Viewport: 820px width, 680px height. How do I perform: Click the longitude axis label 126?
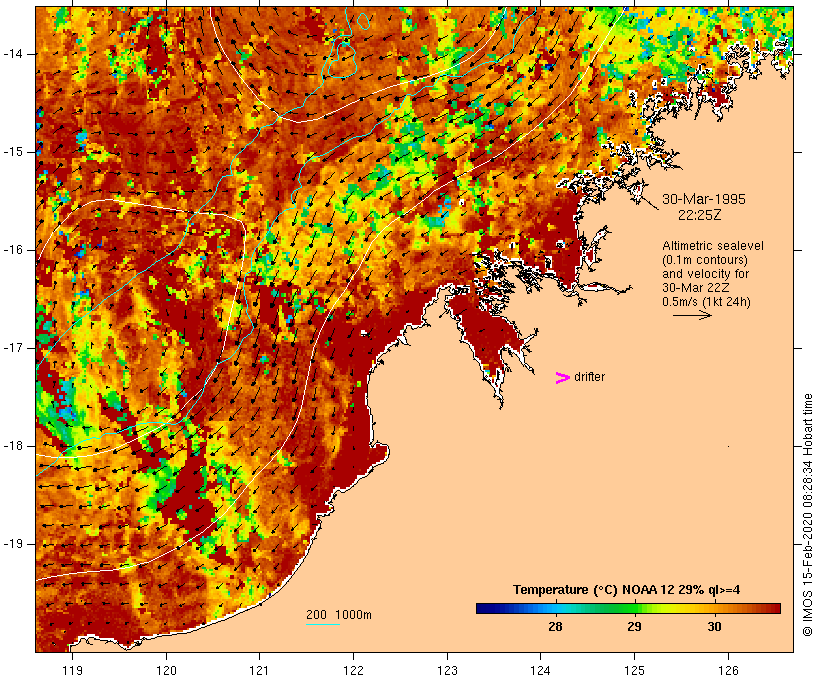728,670
